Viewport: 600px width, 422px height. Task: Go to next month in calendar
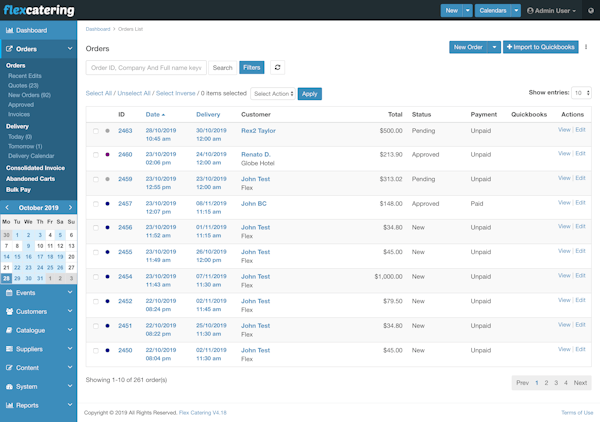[70, 207]
